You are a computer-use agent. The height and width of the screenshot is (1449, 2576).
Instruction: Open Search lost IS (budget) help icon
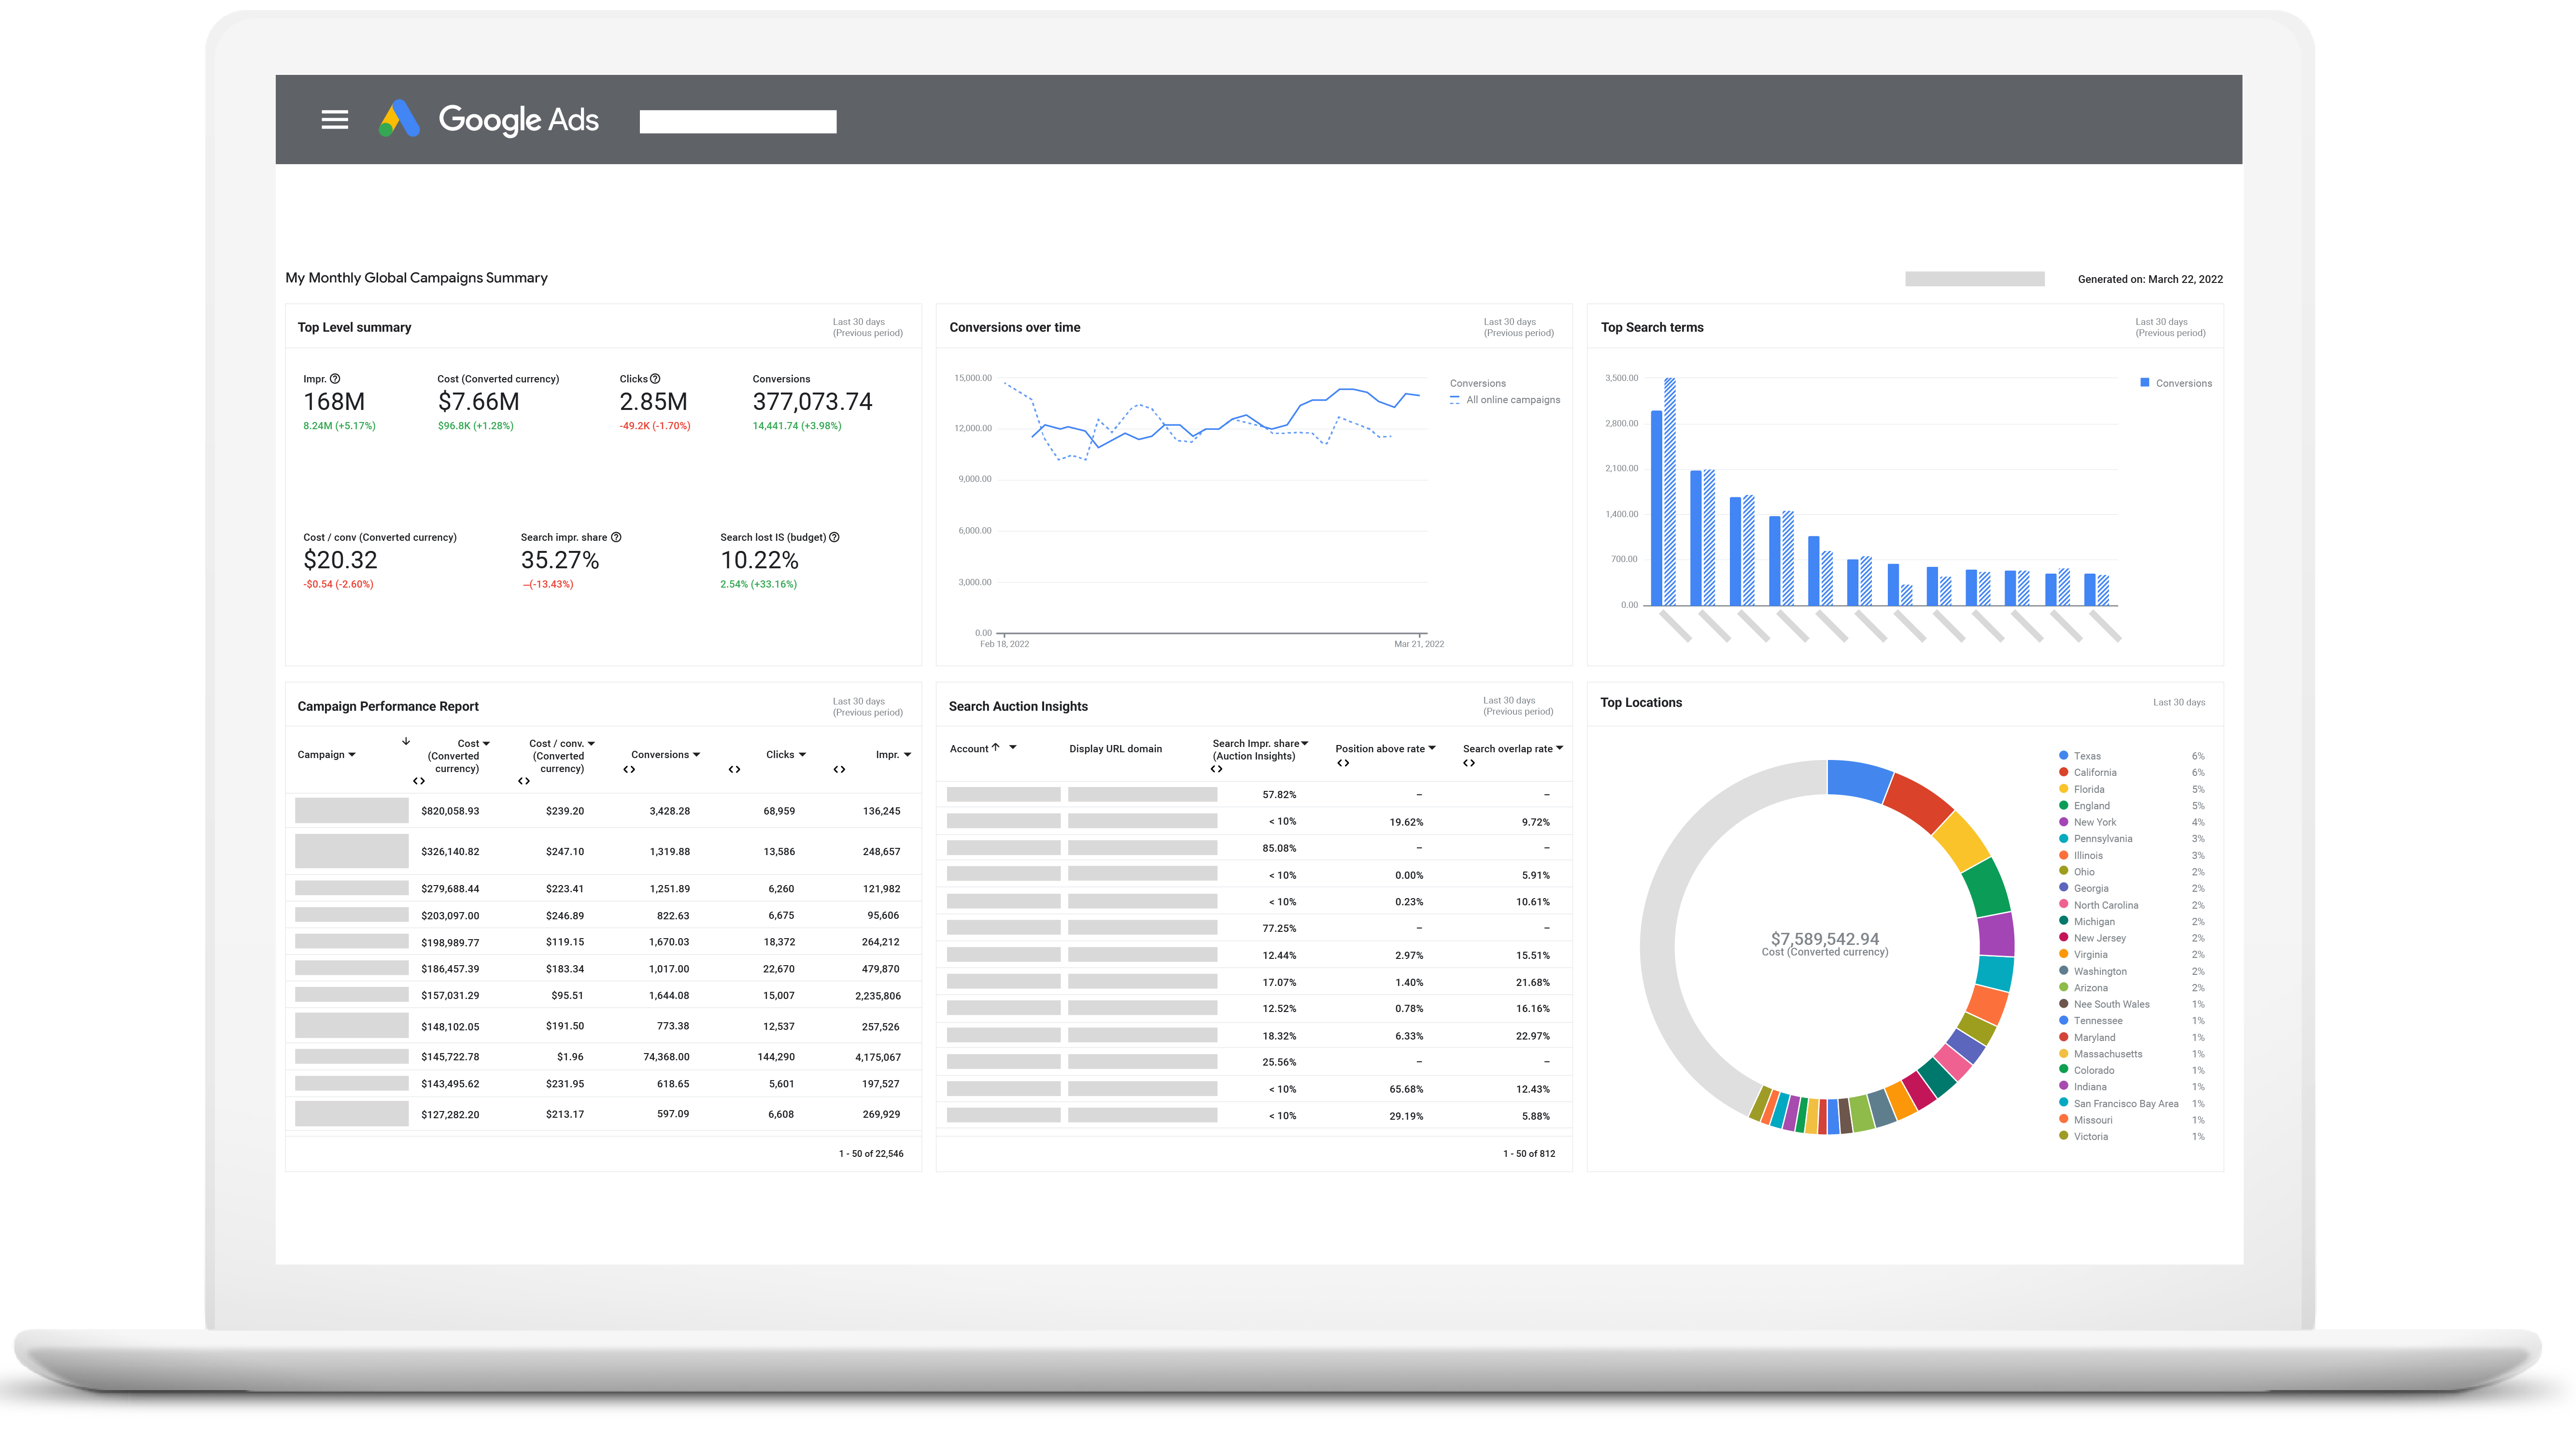pyautogui.click(x=834, y=537)
